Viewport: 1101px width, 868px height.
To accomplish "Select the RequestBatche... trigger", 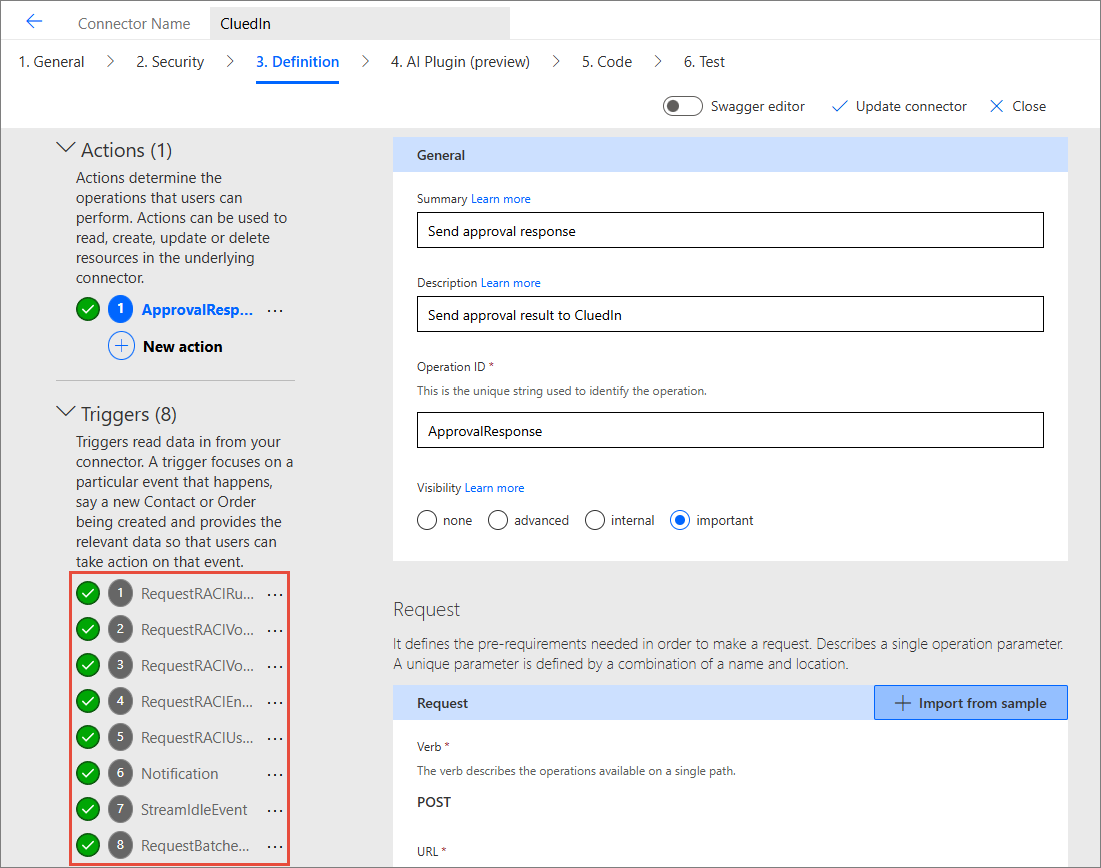I will [x=195, y=846].
